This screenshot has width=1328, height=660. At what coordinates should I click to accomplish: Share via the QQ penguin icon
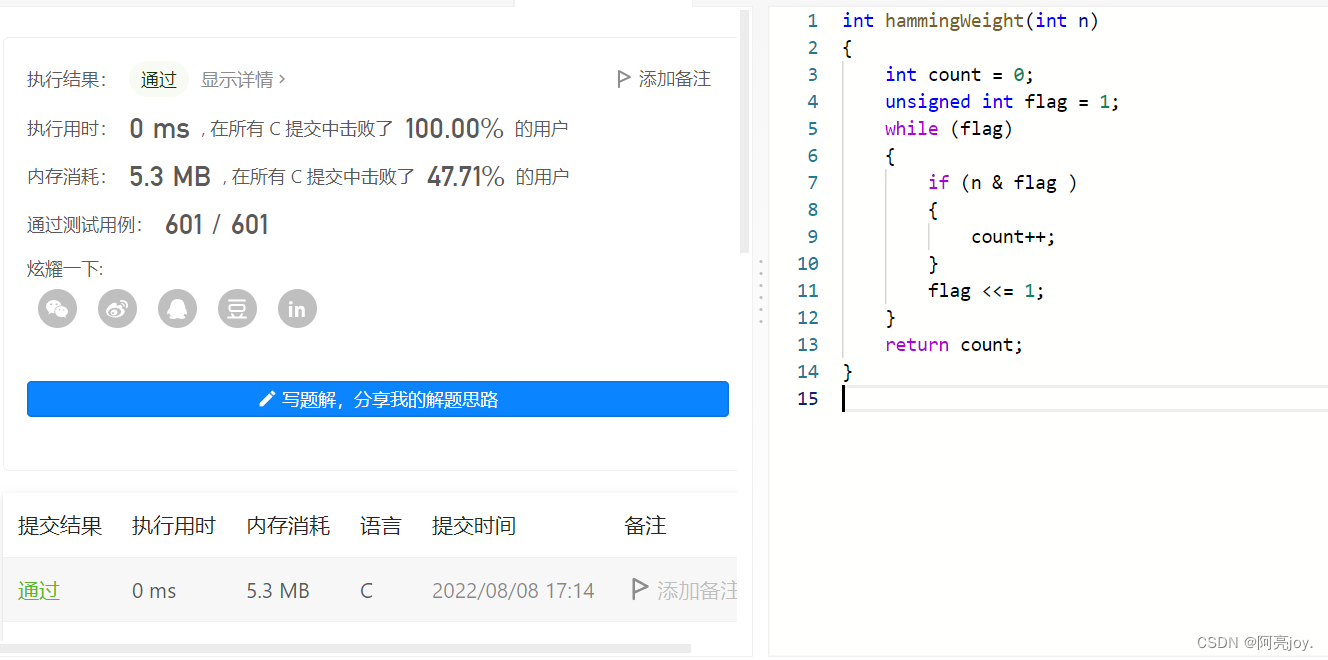(177, 309)
